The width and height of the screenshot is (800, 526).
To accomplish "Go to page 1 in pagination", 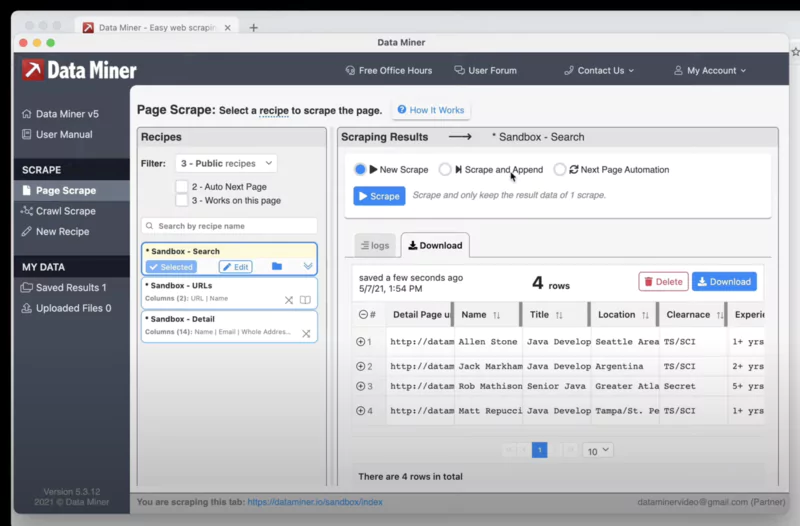I will point(539,450).
